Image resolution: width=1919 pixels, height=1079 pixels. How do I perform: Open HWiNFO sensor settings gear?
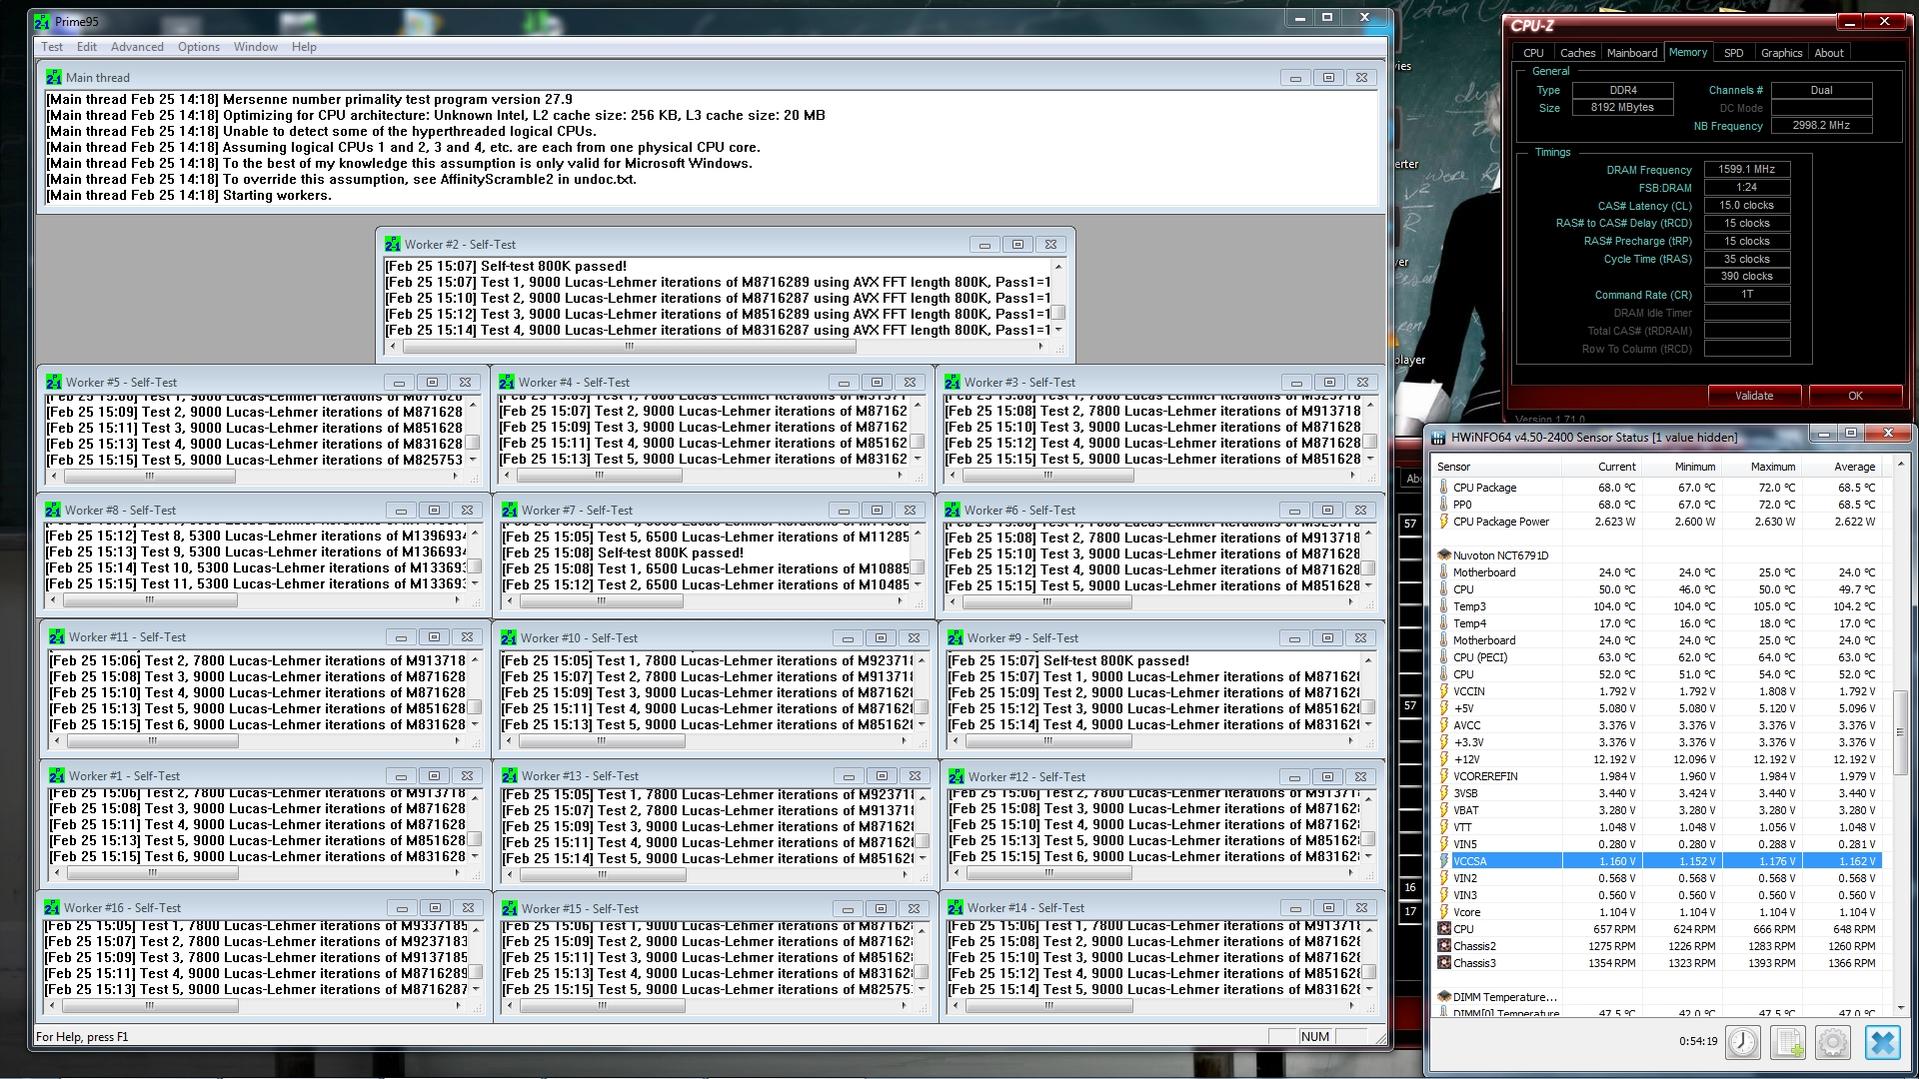click(1832, 1042)
